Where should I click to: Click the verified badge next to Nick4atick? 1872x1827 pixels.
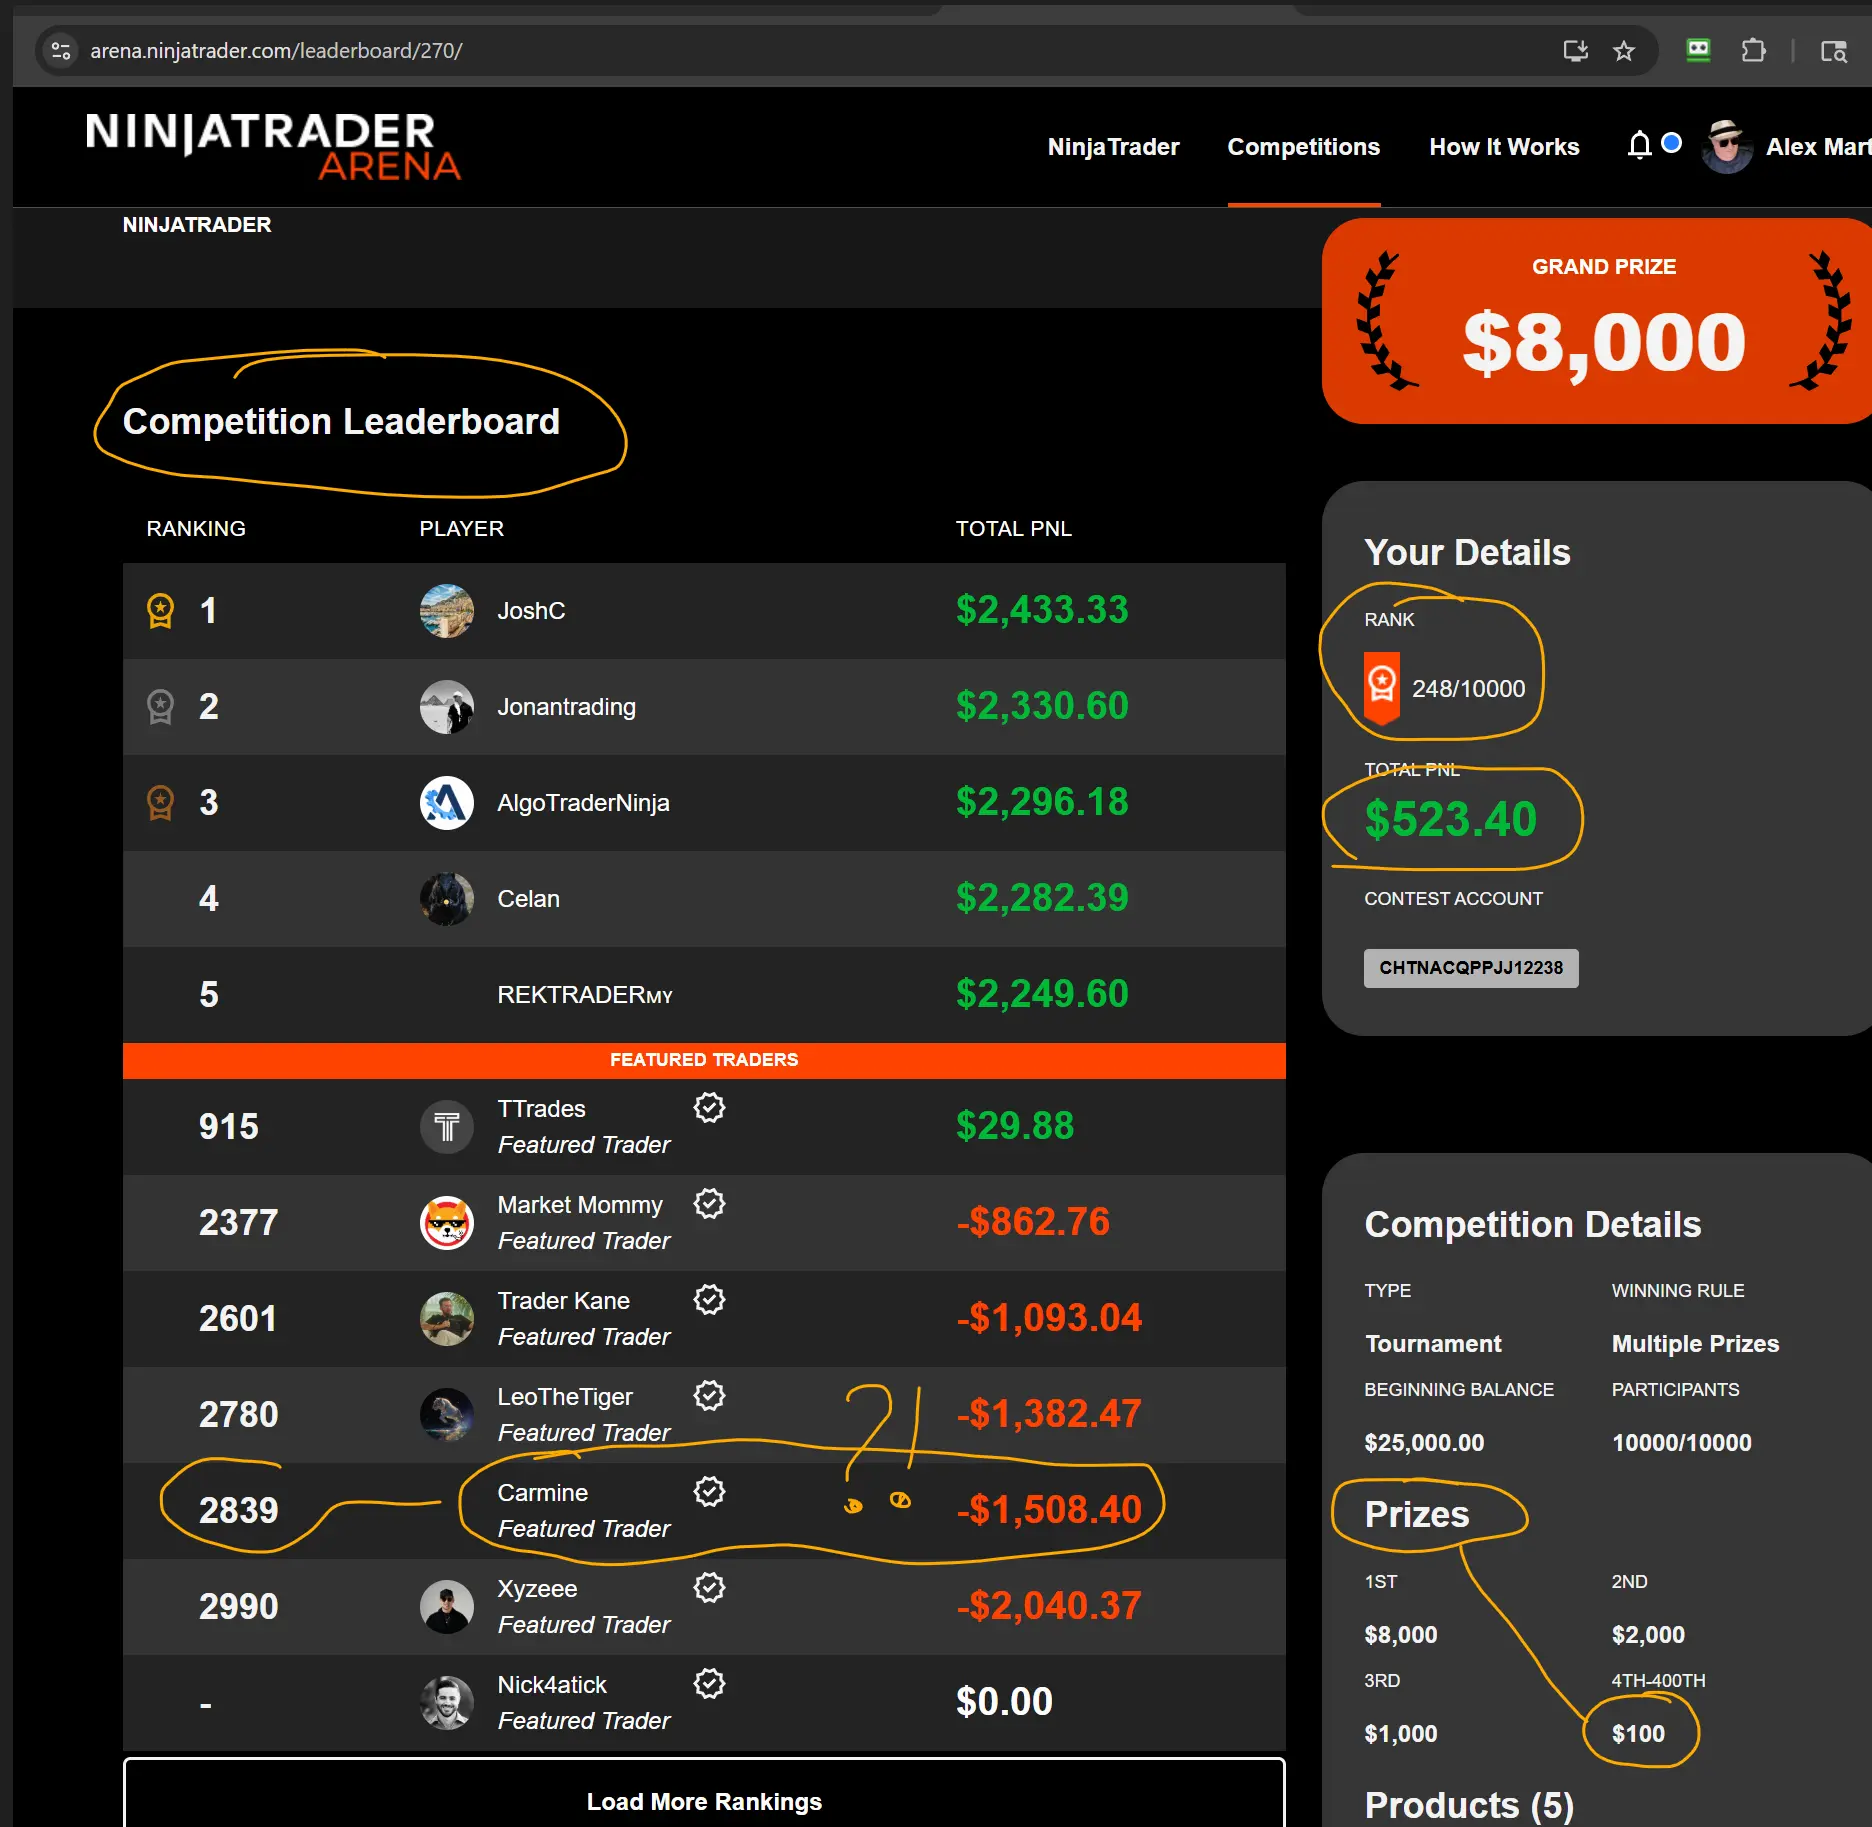(710, 1684)
